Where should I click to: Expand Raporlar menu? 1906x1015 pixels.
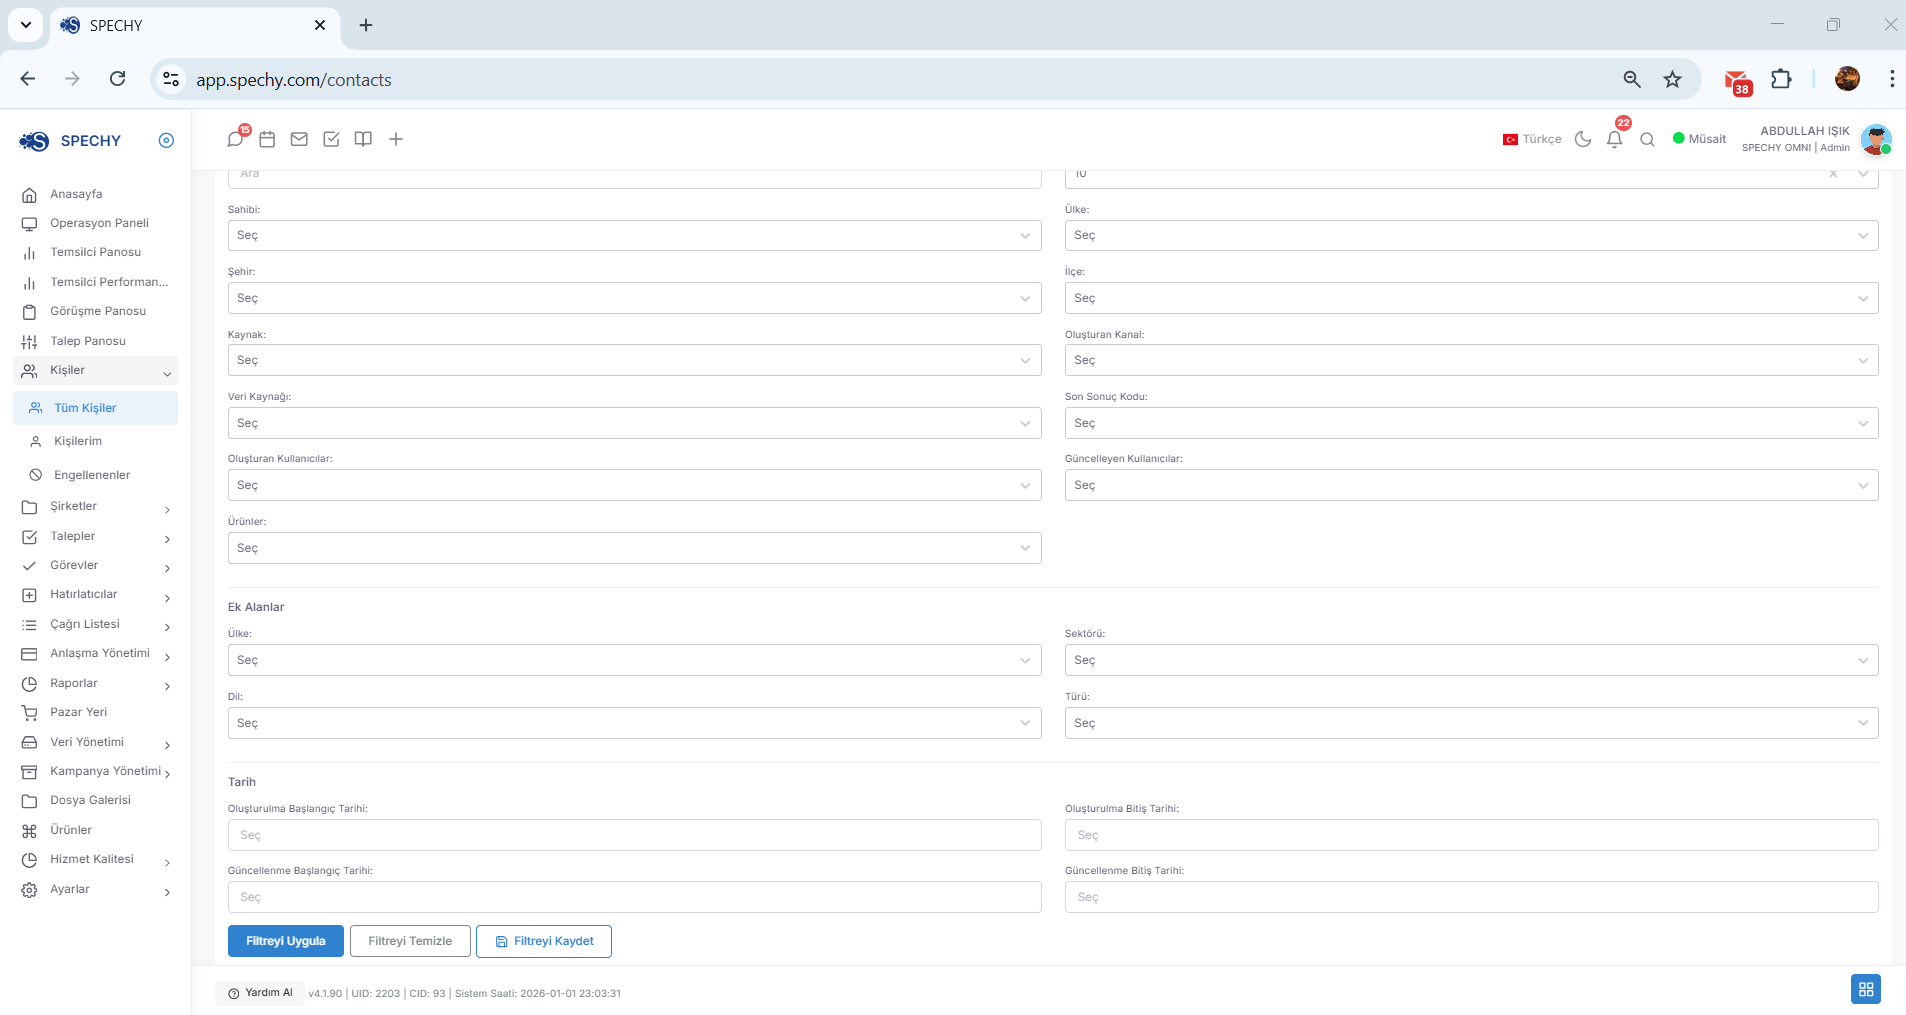coord(96,684)
